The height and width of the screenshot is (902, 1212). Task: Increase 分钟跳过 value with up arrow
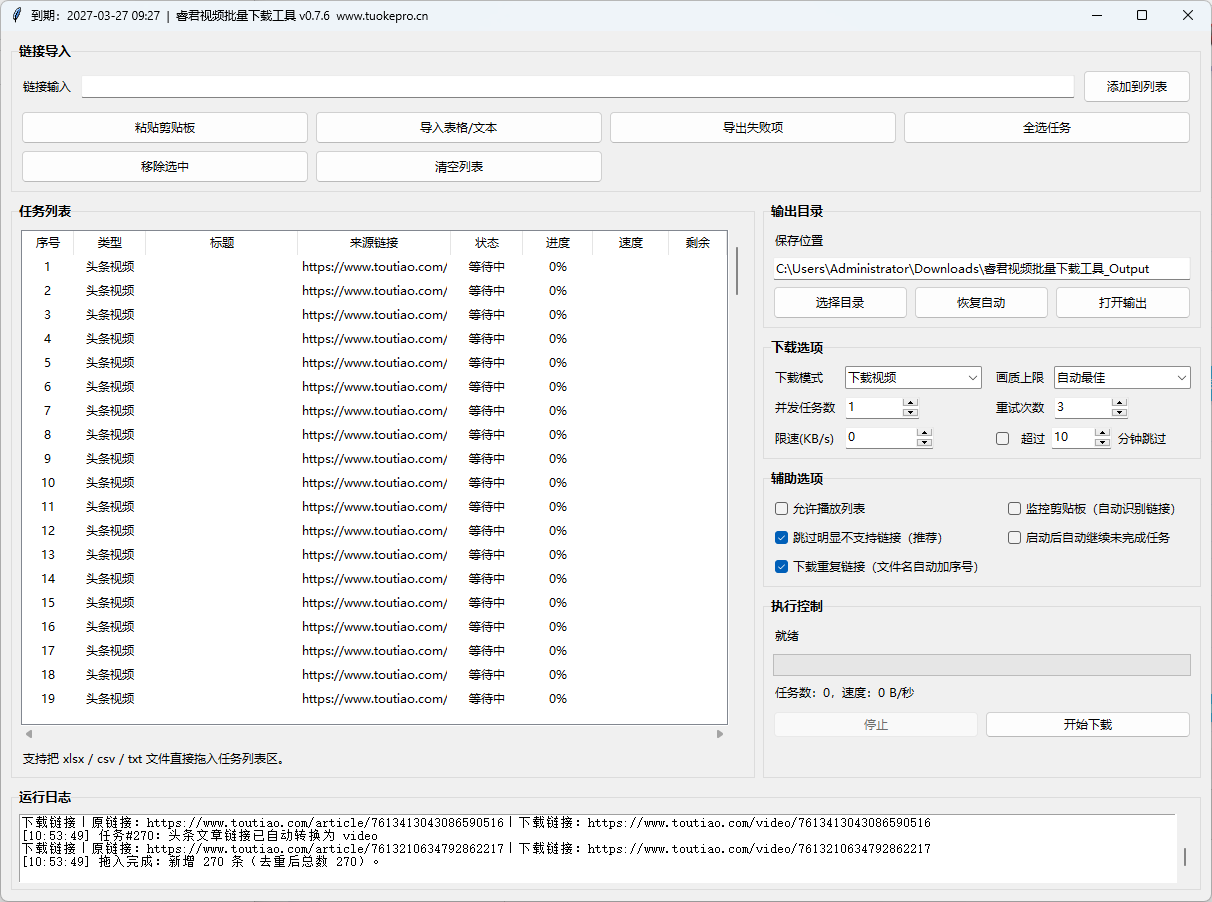[x=1102, y=433]
